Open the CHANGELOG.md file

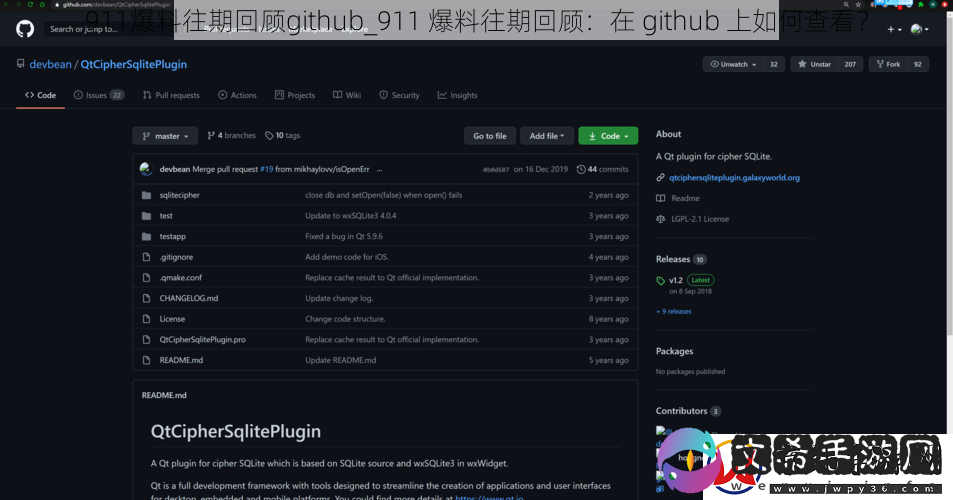click(x=188, y=298)
